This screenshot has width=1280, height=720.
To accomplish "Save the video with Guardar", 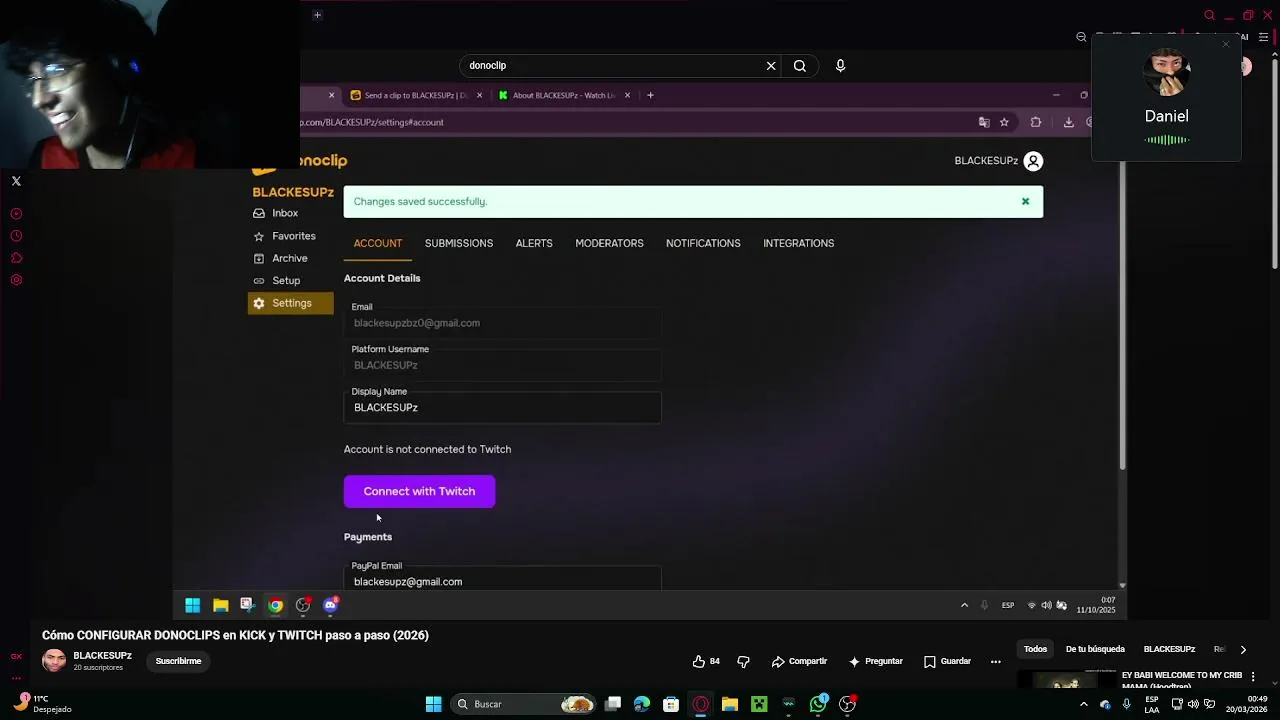I will [947, 661].
